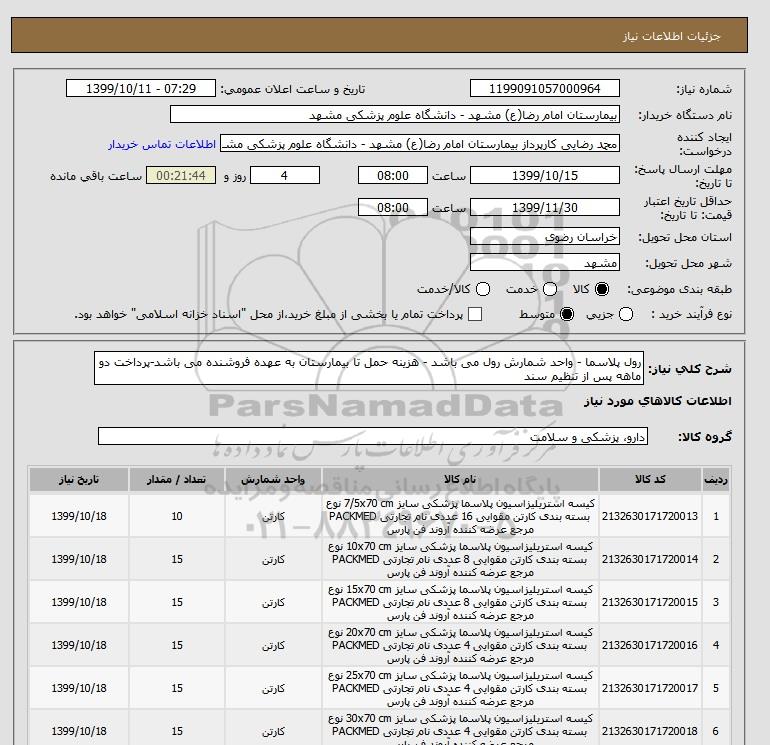The image size is (770, 745).
Task: Click need date 1399/10/18 in row 6
Action: click(79, 731)
